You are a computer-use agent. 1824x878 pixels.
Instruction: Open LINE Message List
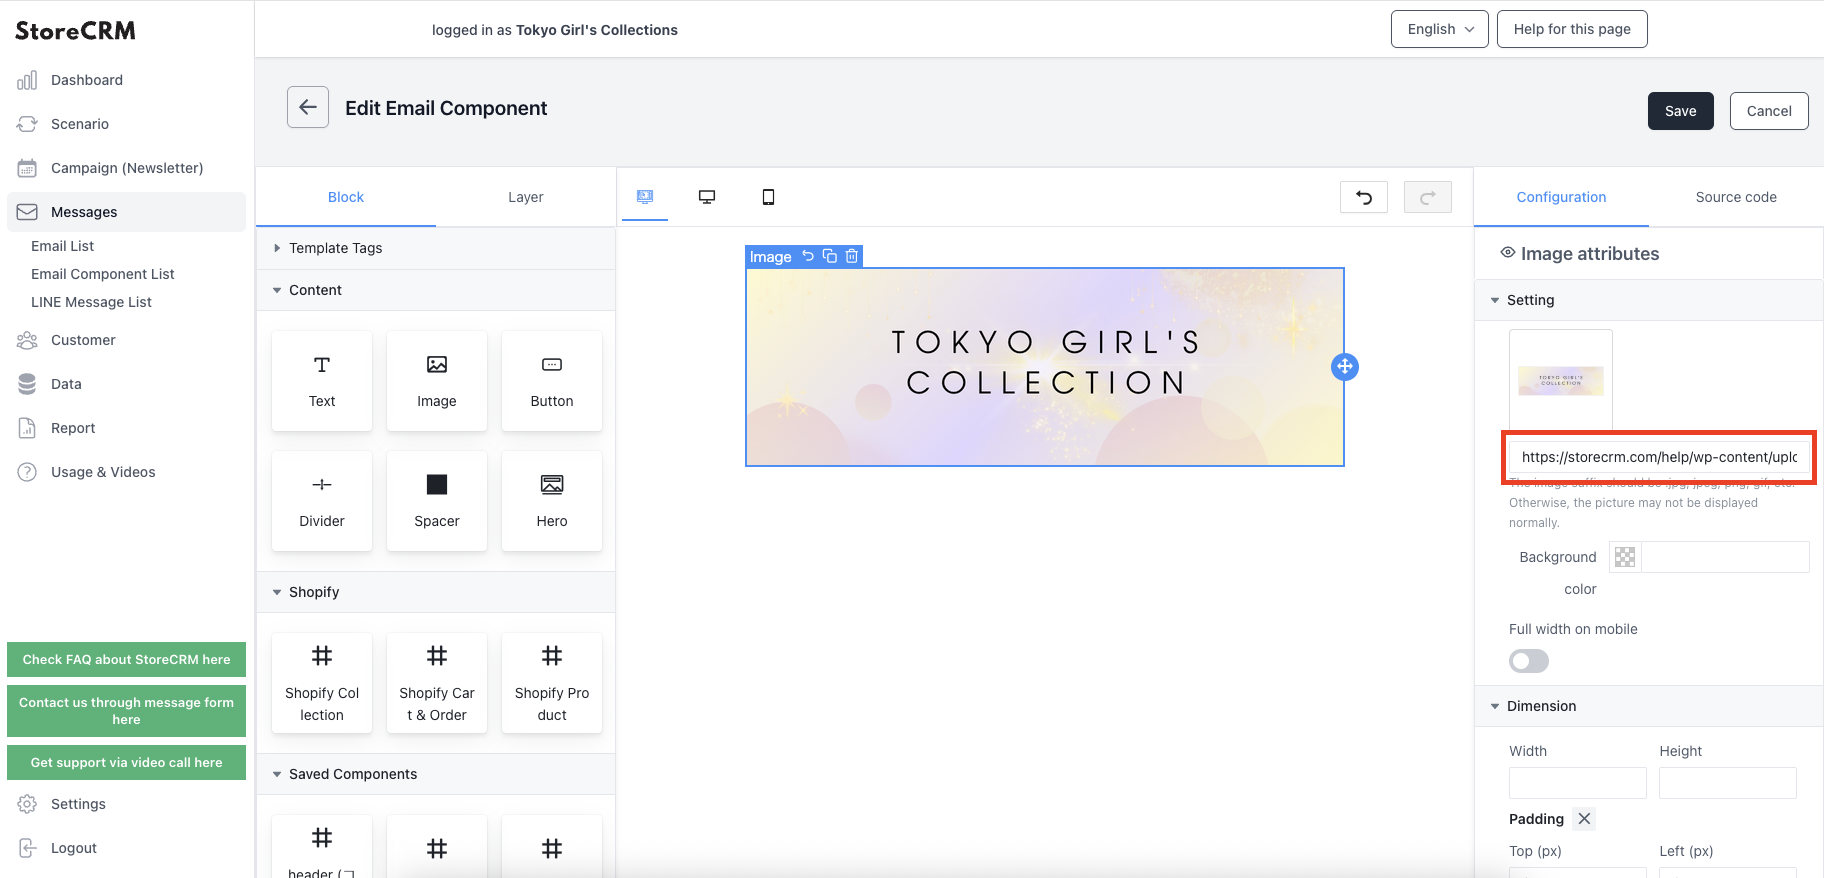(92, 302)
